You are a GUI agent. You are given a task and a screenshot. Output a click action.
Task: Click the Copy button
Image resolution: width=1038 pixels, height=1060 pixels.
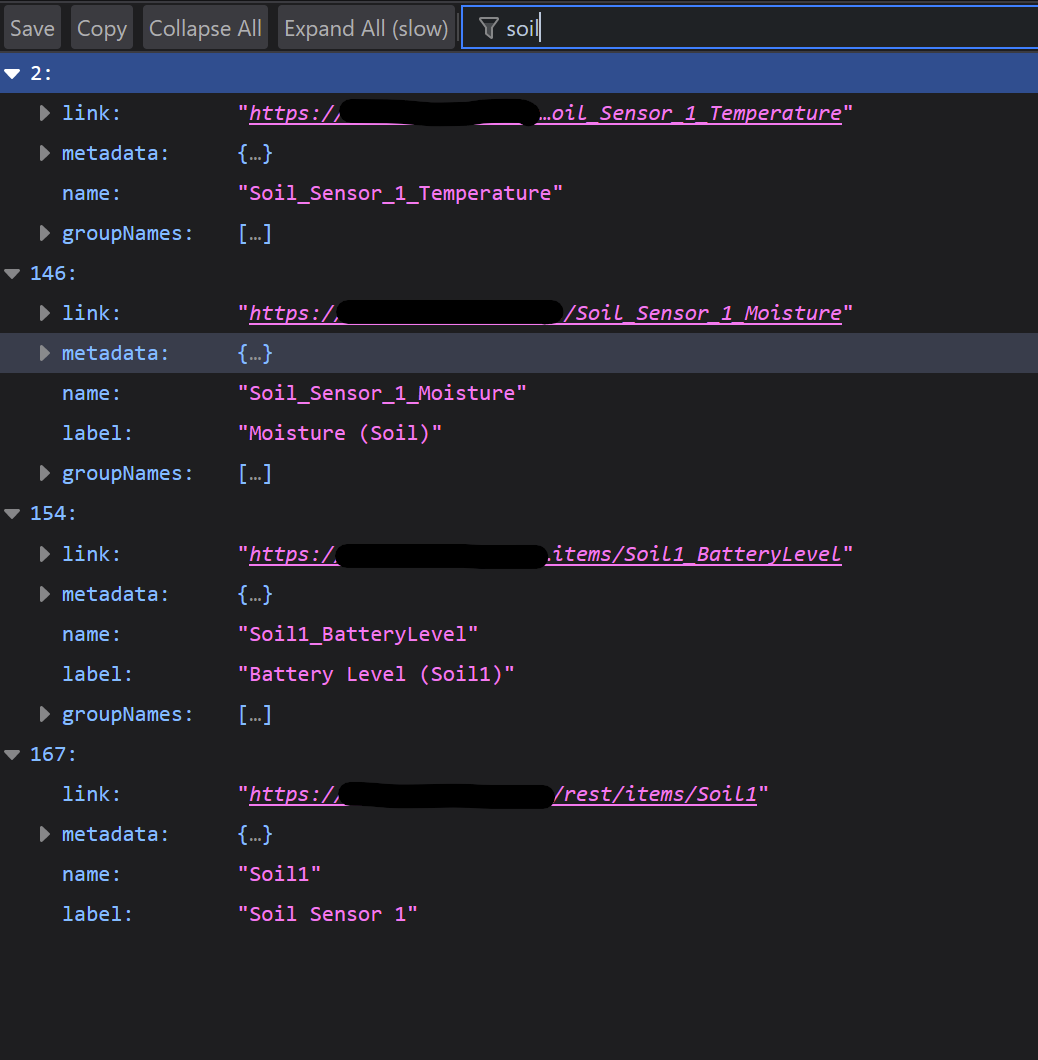(x=100, y=27)
